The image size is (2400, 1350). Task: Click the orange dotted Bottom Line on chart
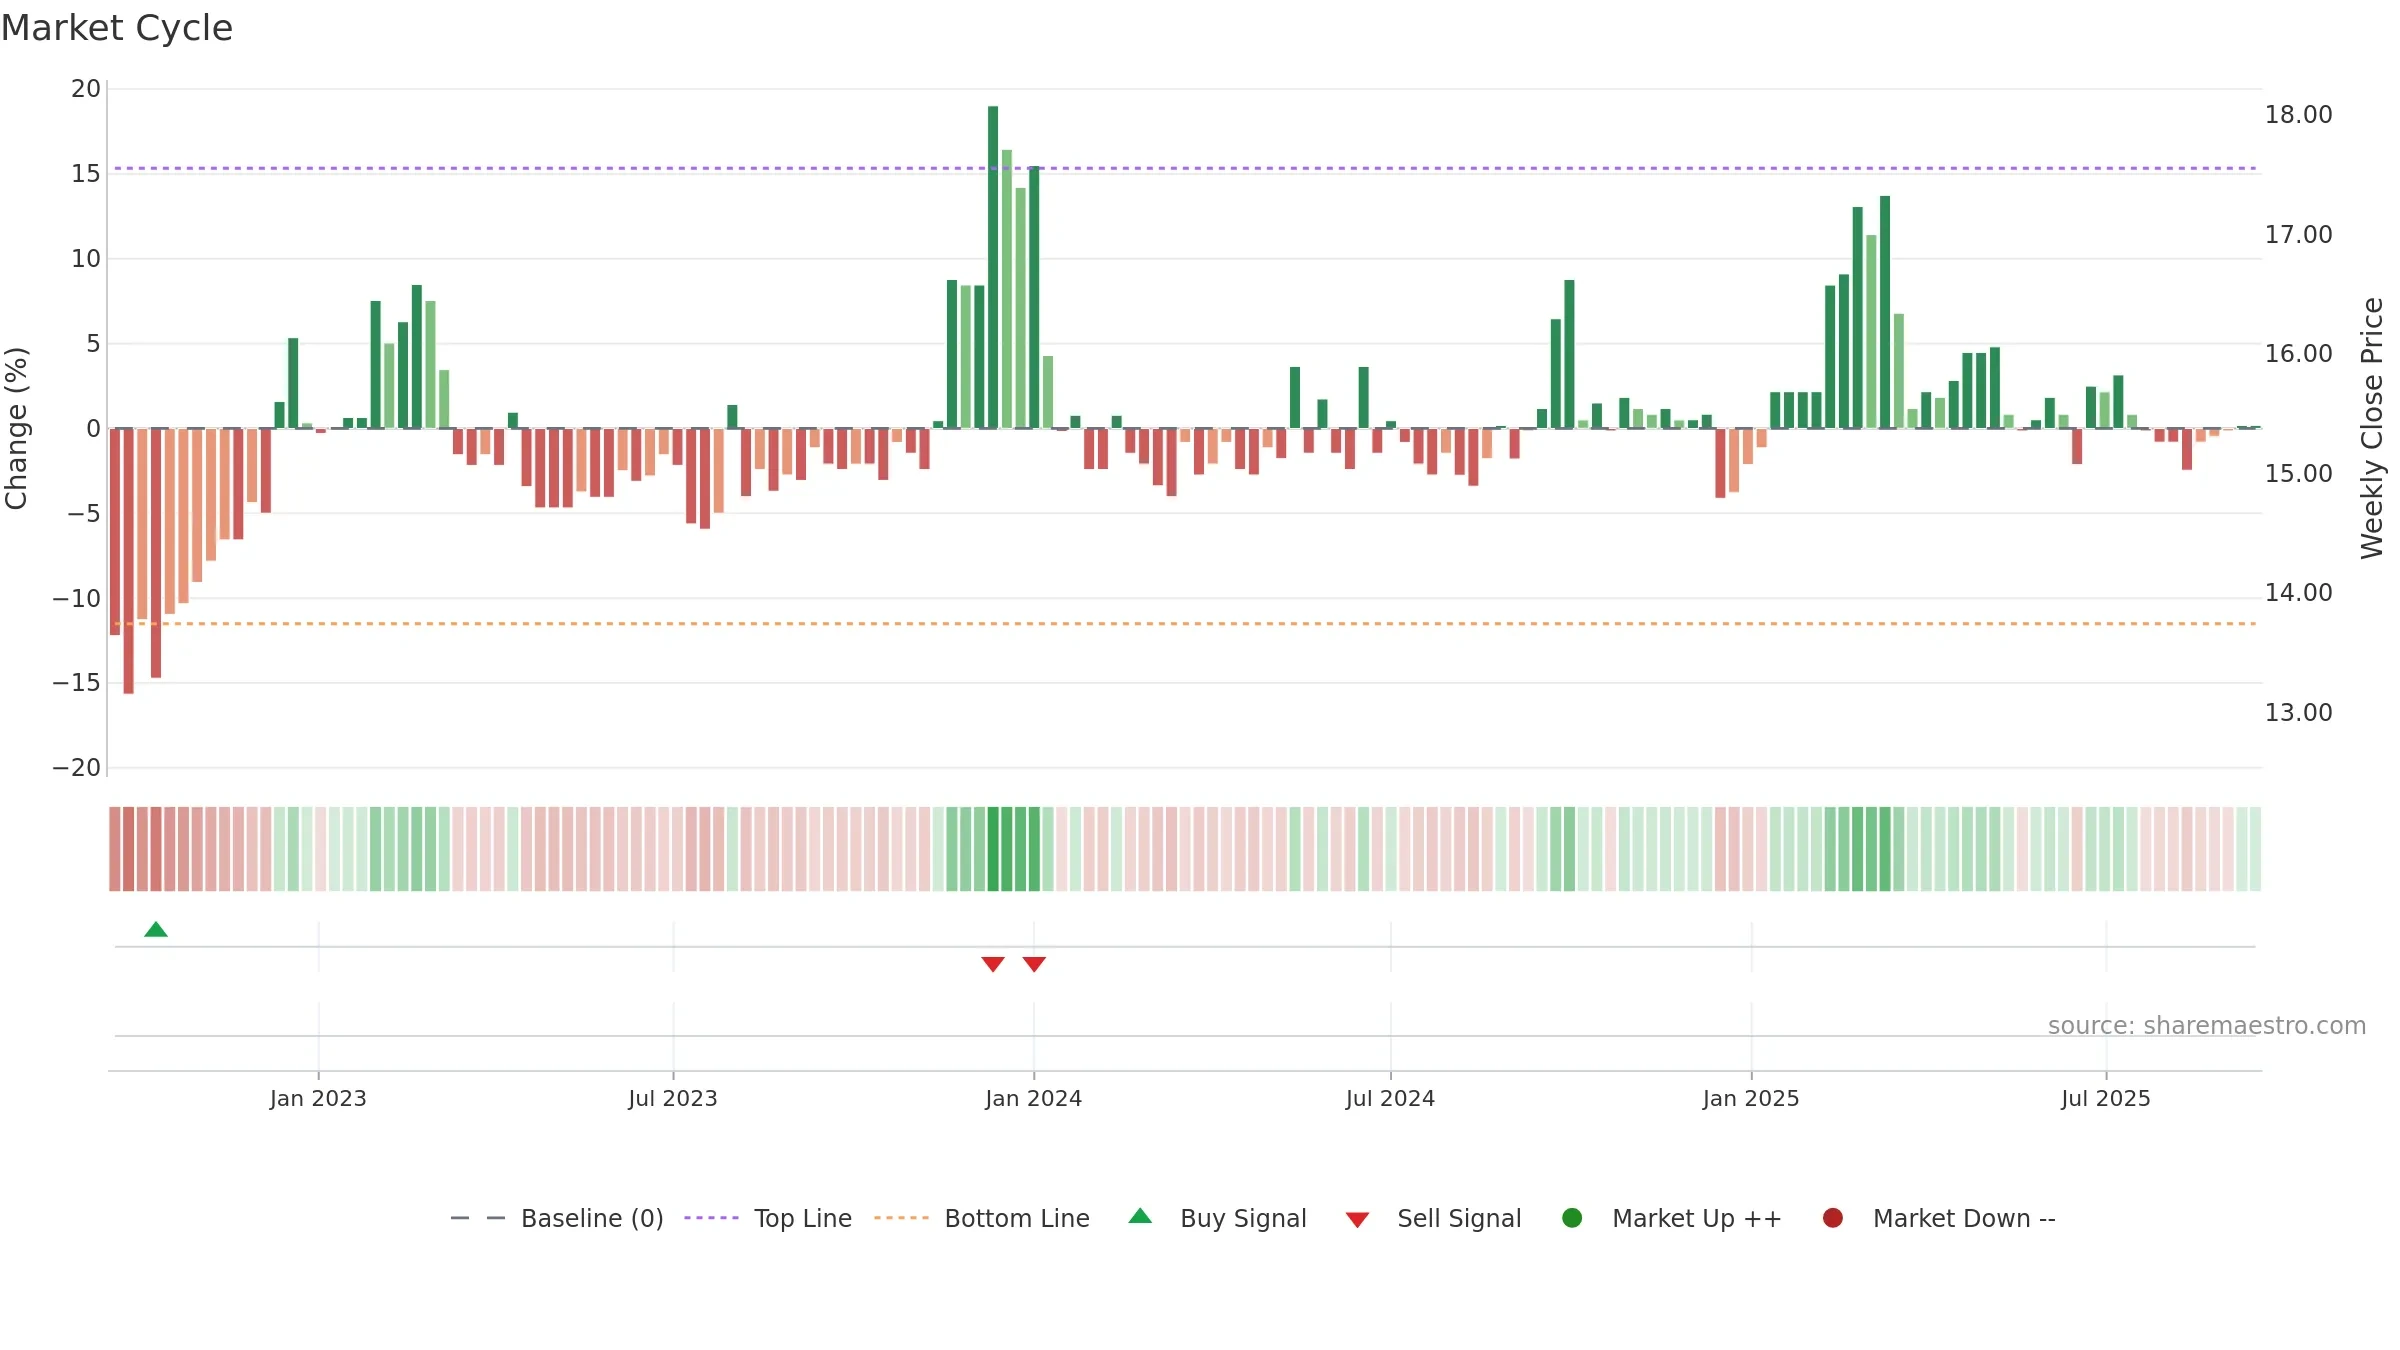point(1185,624)
